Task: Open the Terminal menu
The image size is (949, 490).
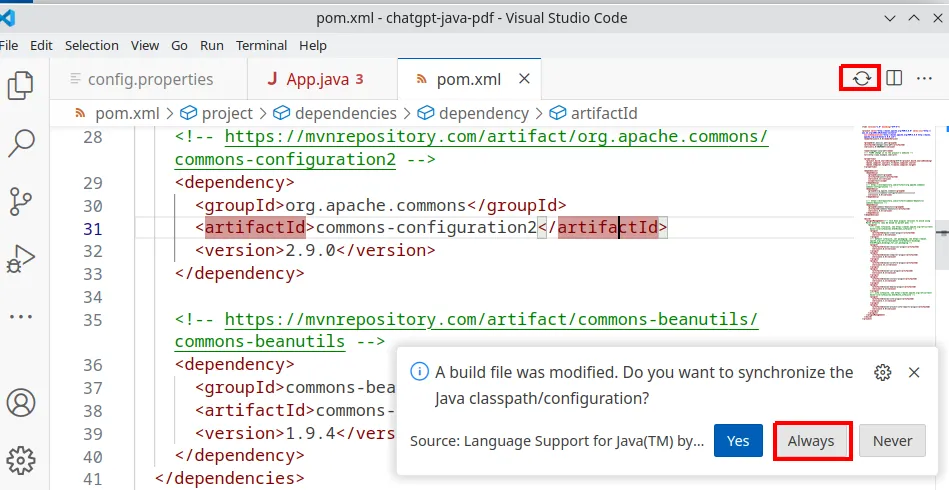Action: pyautogui.click(x=261, y=45)
